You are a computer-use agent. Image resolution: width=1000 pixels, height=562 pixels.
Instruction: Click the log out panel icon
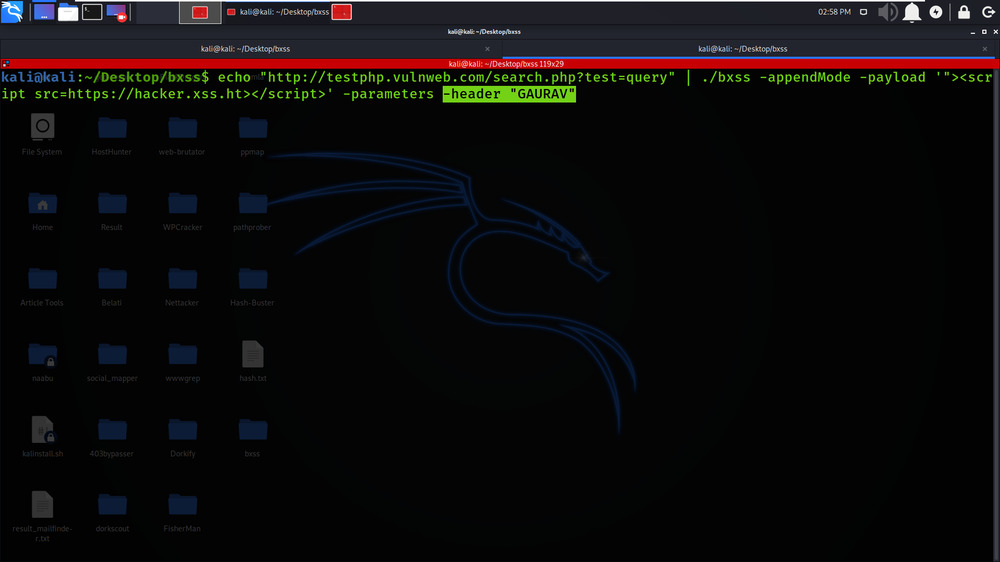[988, 12]
